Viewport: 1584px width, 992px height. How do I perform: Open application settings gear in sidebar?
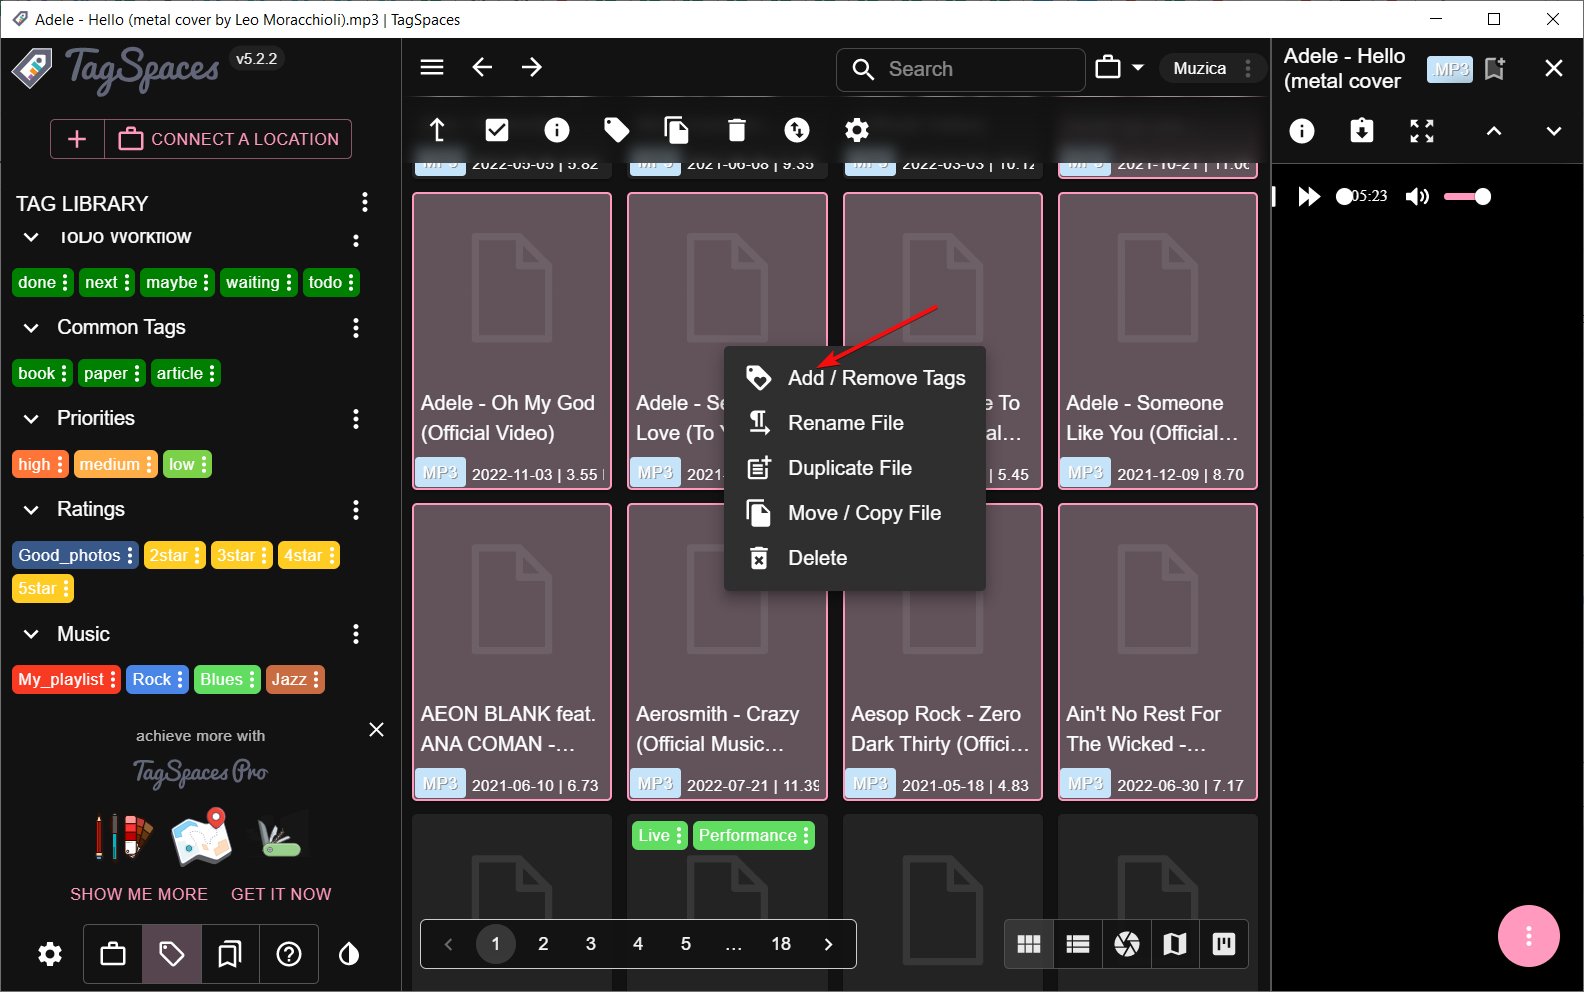[50, 954]
